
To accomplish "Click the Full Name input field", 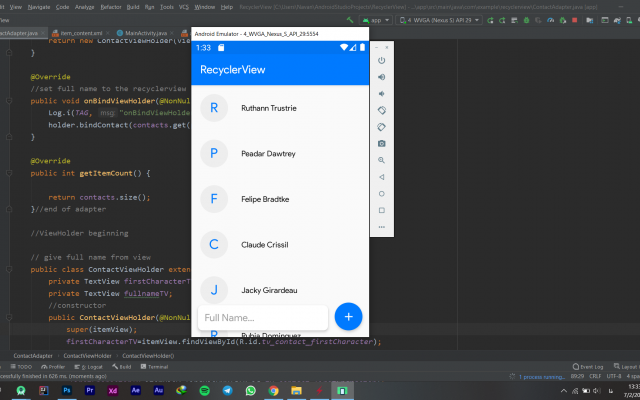I will click(x=263, y=318).
